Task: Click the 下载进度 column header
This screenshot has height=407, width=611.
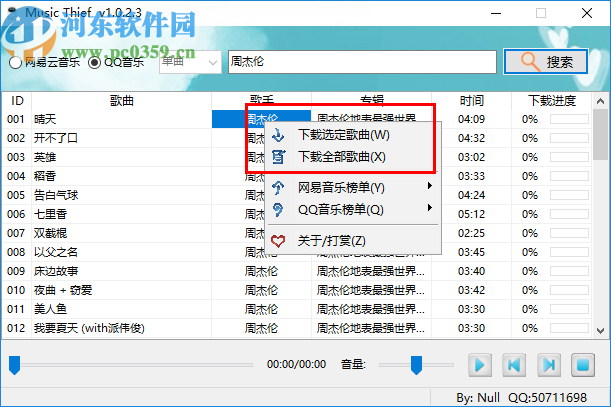Action: (552, 101)
